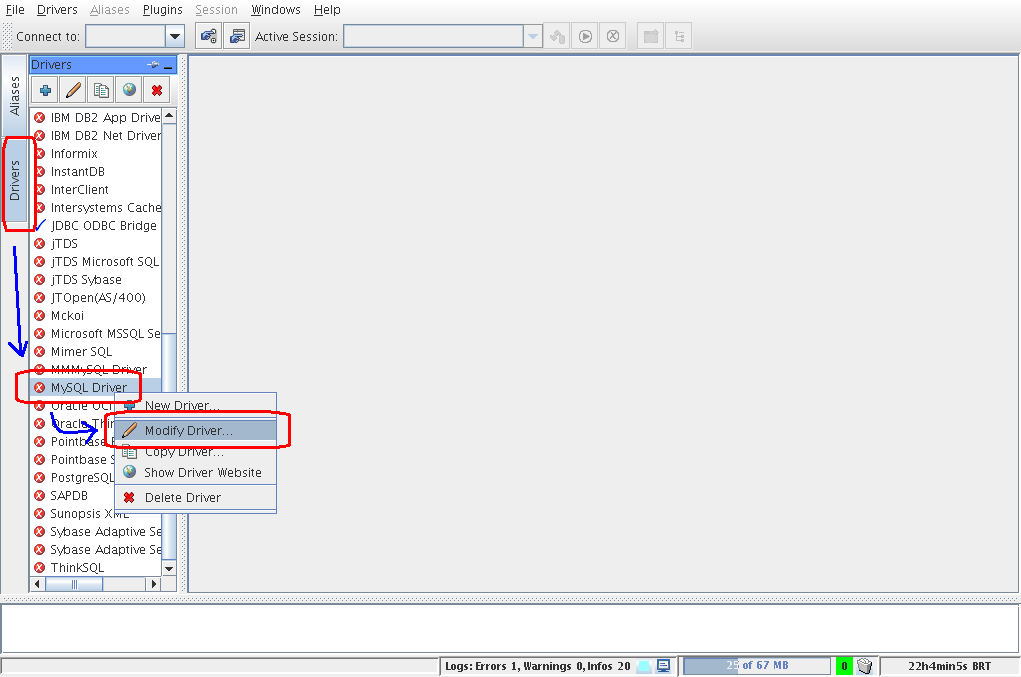The width and height of the screenshot is (1021, 677).
Task: Select the InstantDB driver
Action: pyautogui.click(x=96, y=171)
